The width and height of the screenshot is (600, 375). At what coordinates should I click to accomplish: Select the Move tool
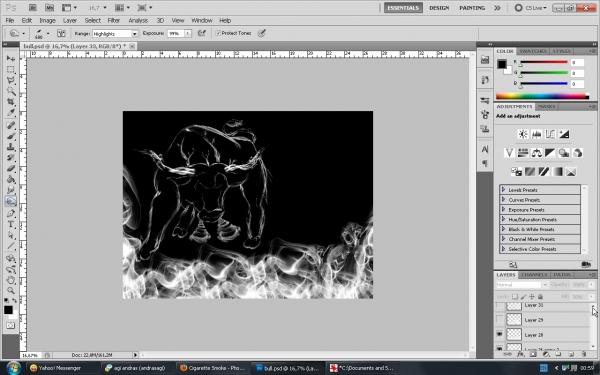pos(11,59)
